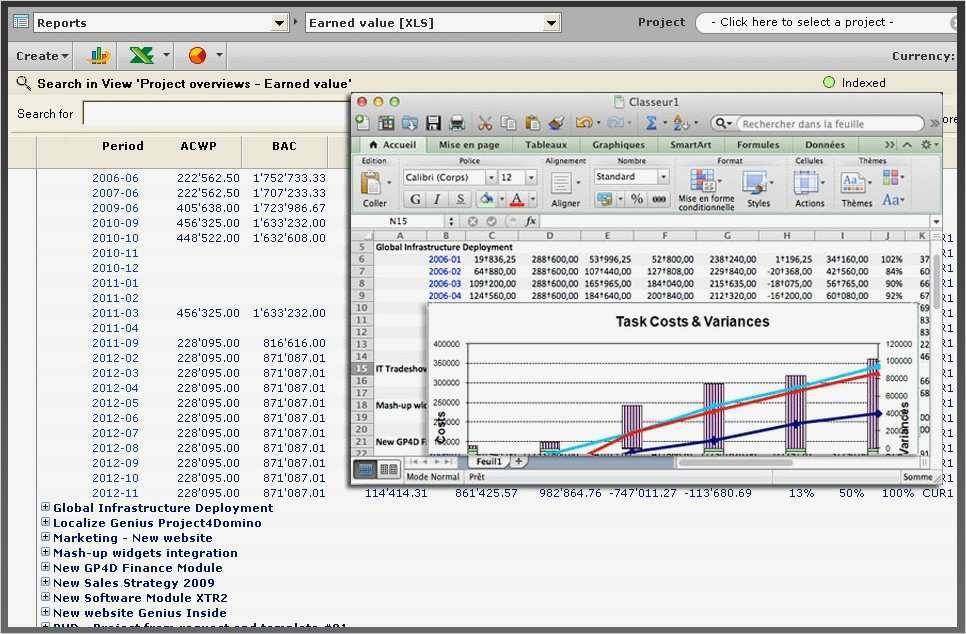The width and height of the screenshot is (966, 634).
Task: Click the Search for input field
Action: click(216, 114)
